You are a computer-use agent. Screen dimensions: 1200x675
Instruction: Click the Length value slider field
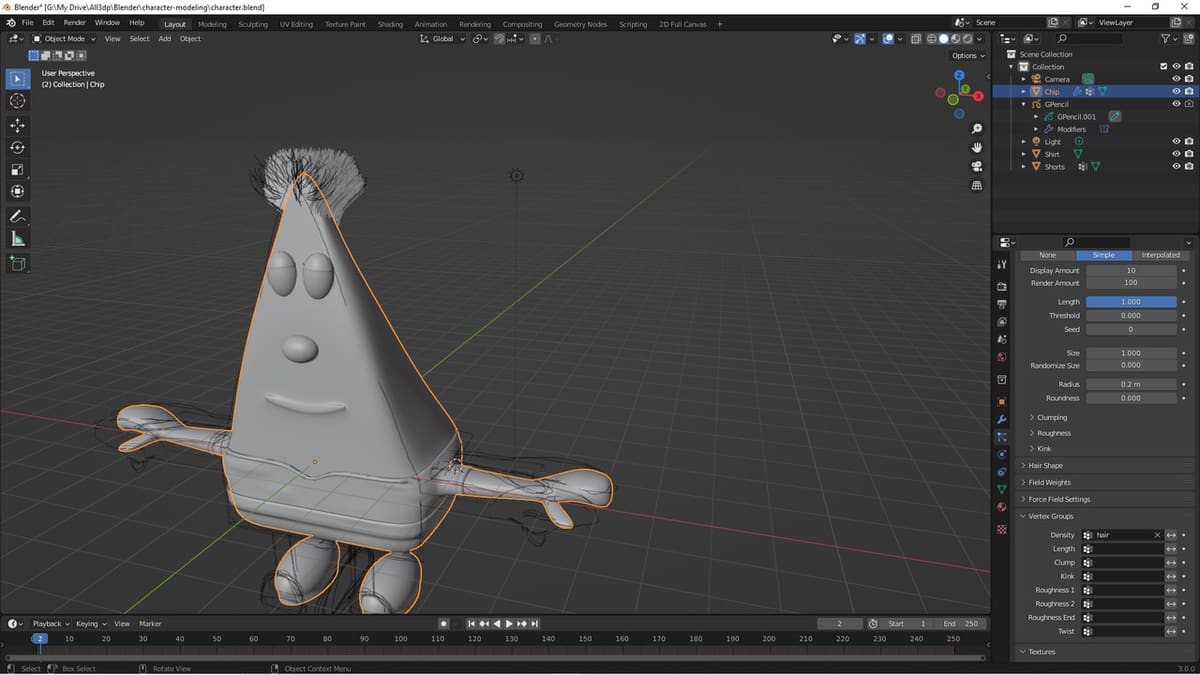1131,301
